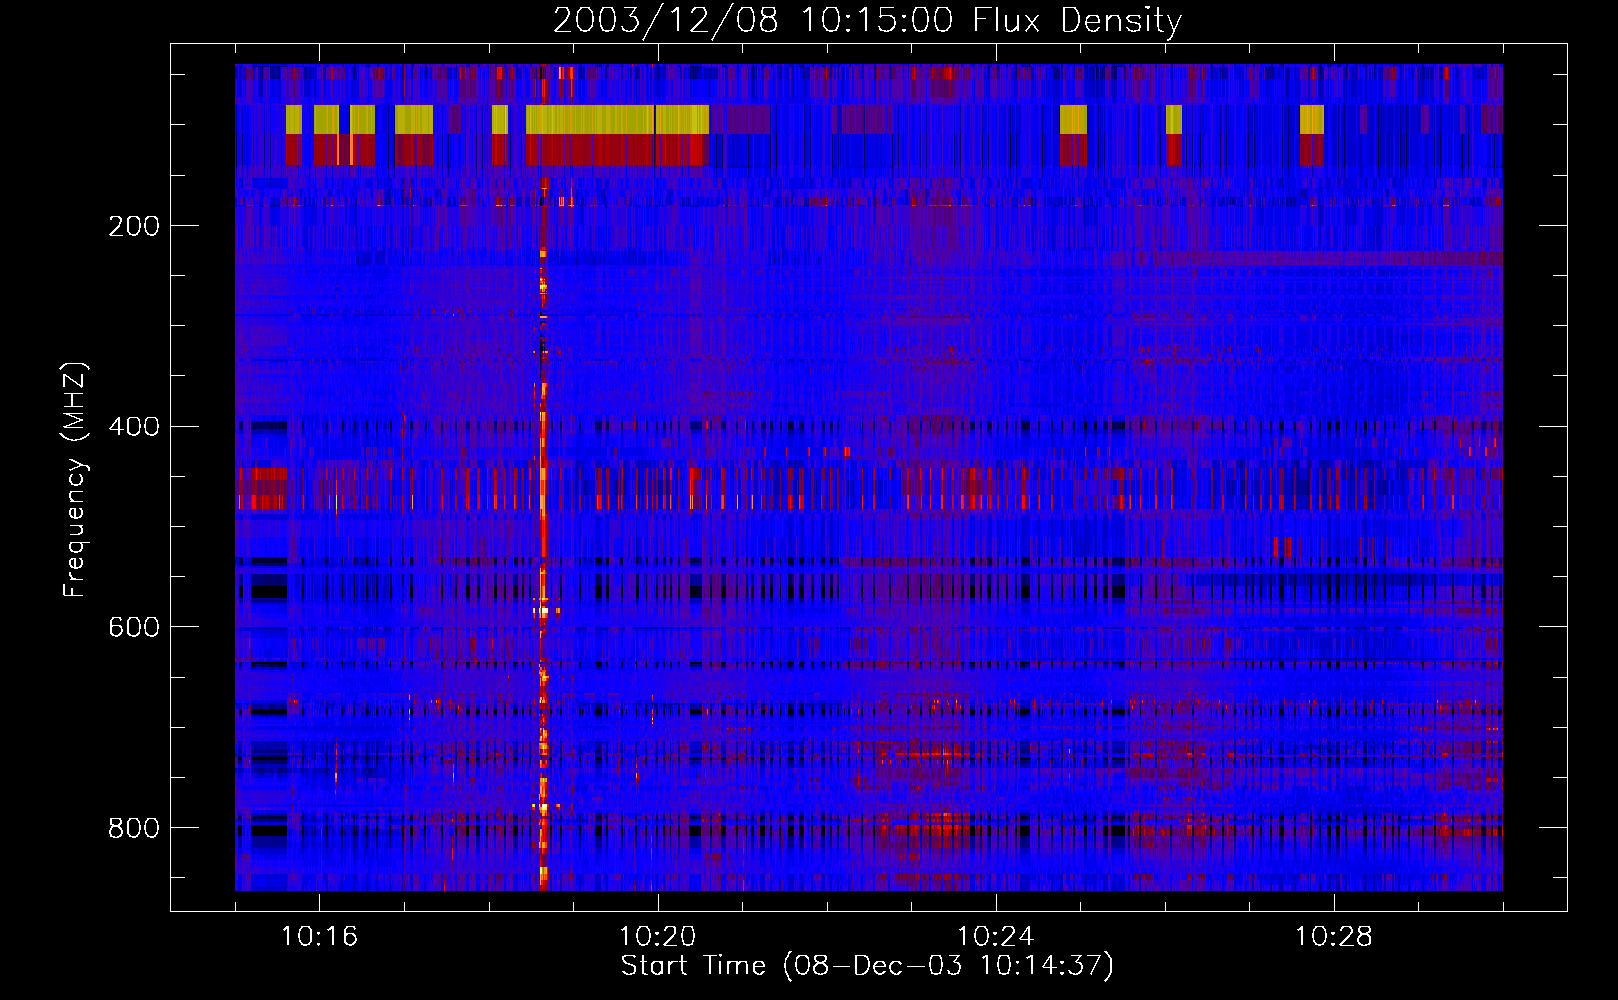Click the 'Start Time (08-Dec-03 10:14:37)' label
The image size is (1618, 1000).
(867, 966)
